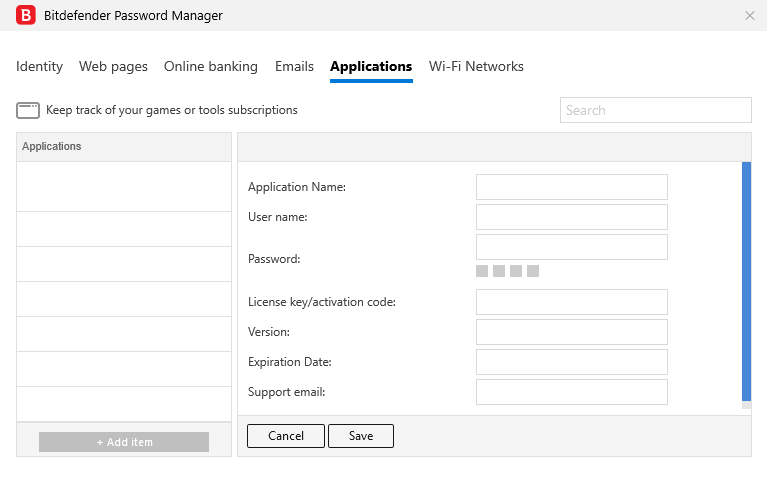Focus the License key/activation code field
The width and height of the screenshot is (767, 499).
(571, 302)
